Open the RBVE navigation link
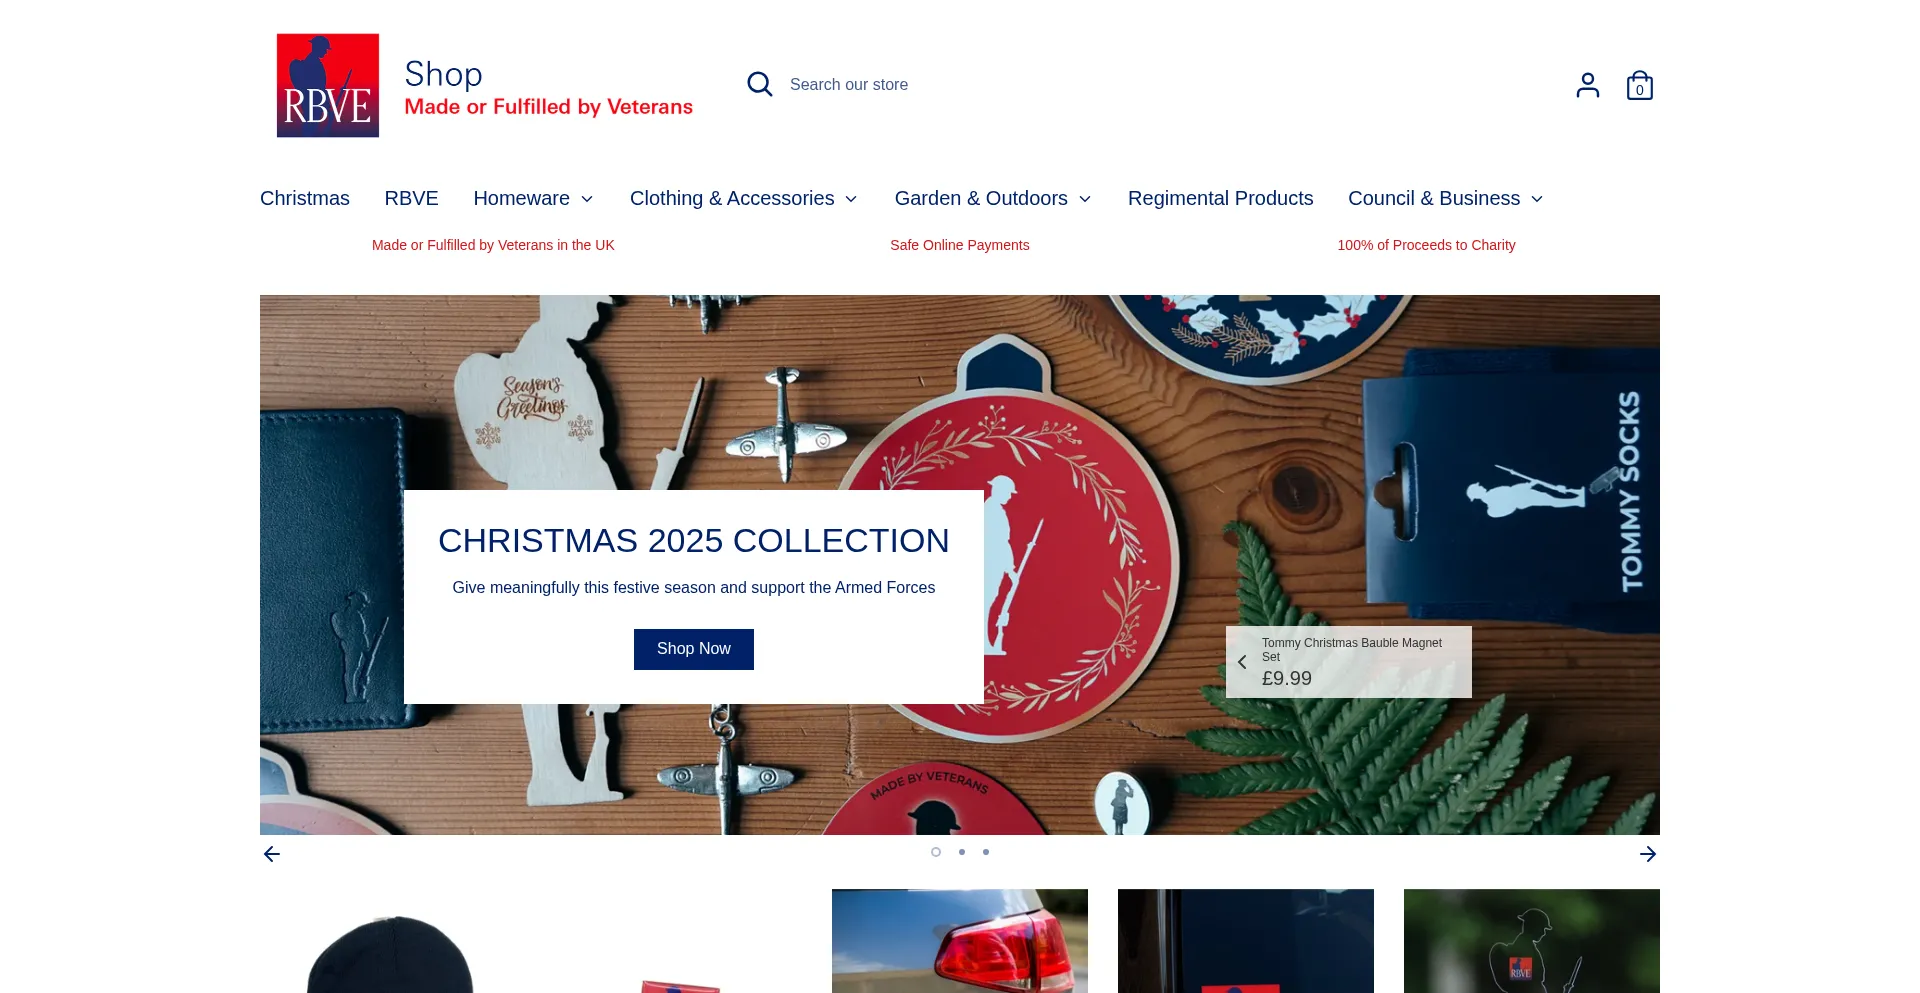Image resolution: width=1920 pixels, height=993 pixels. tap(412, 198)
